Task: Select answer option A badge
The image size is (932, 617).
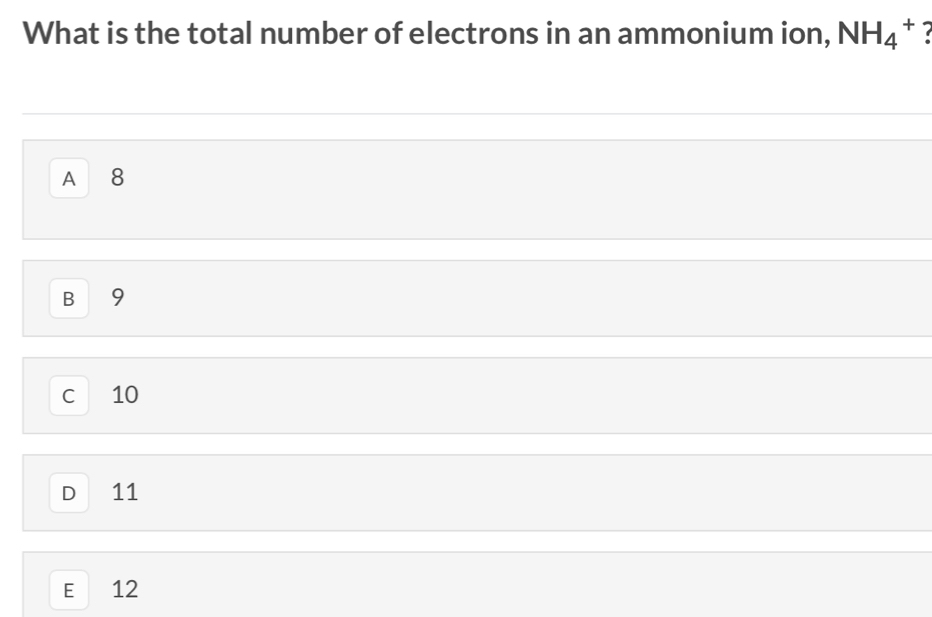Action: pos(69,178)
